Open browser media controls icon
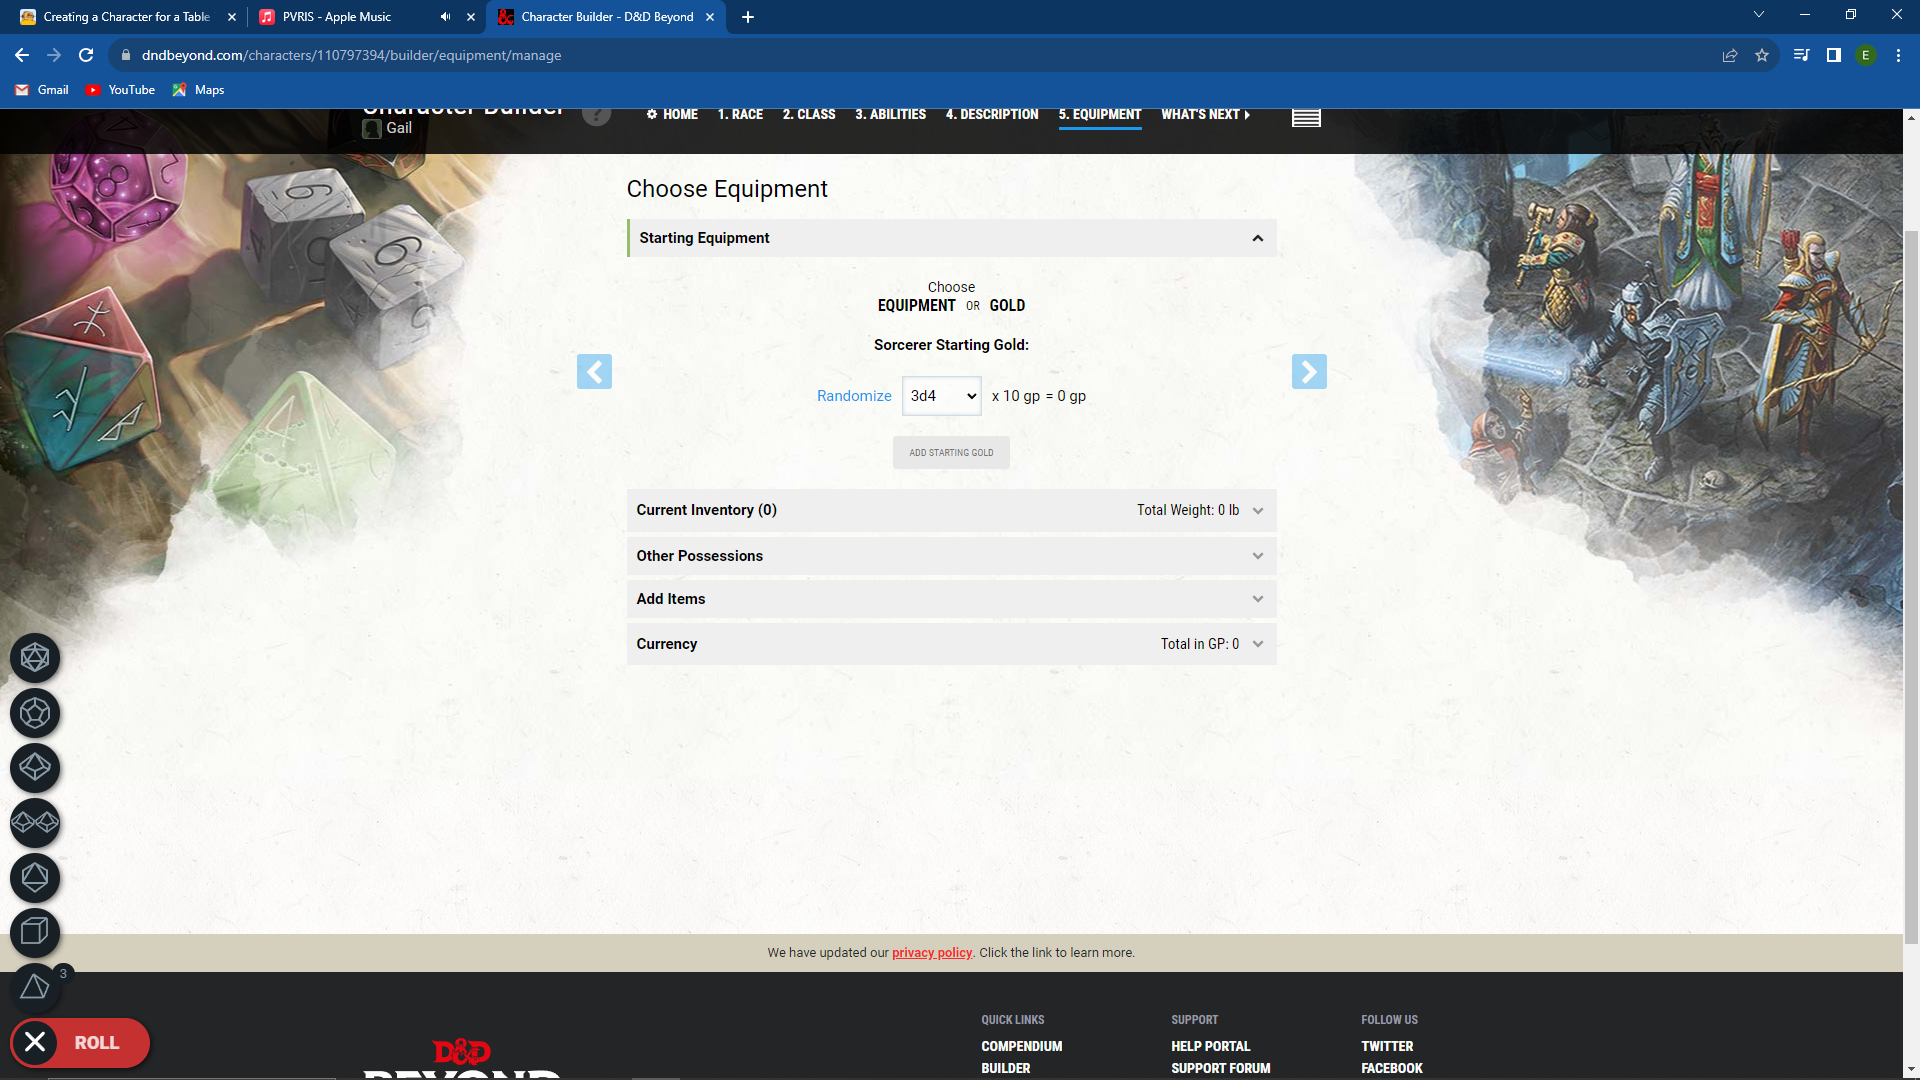The image size is (1920, 1080). coord(1801,55)
